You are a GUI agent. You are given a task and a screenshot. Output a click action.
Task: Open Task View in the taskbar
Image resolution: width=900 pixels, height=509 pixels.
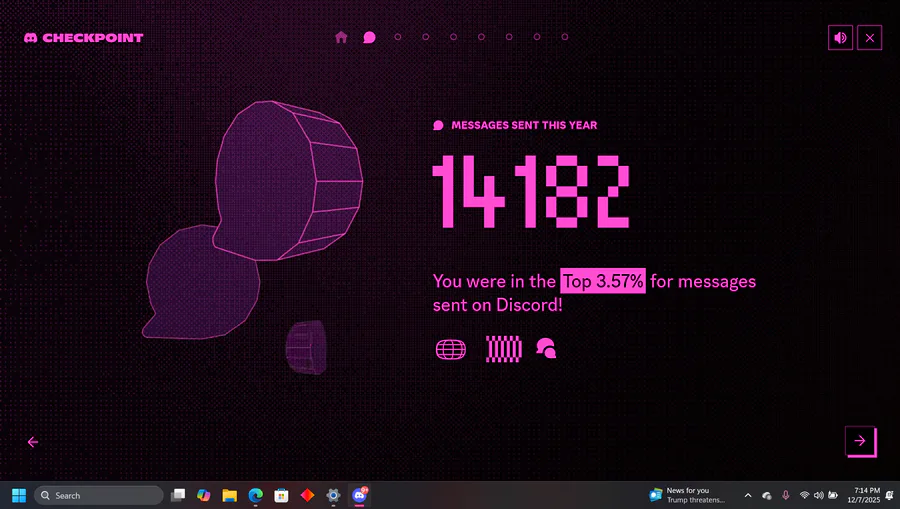coord(179,495)
